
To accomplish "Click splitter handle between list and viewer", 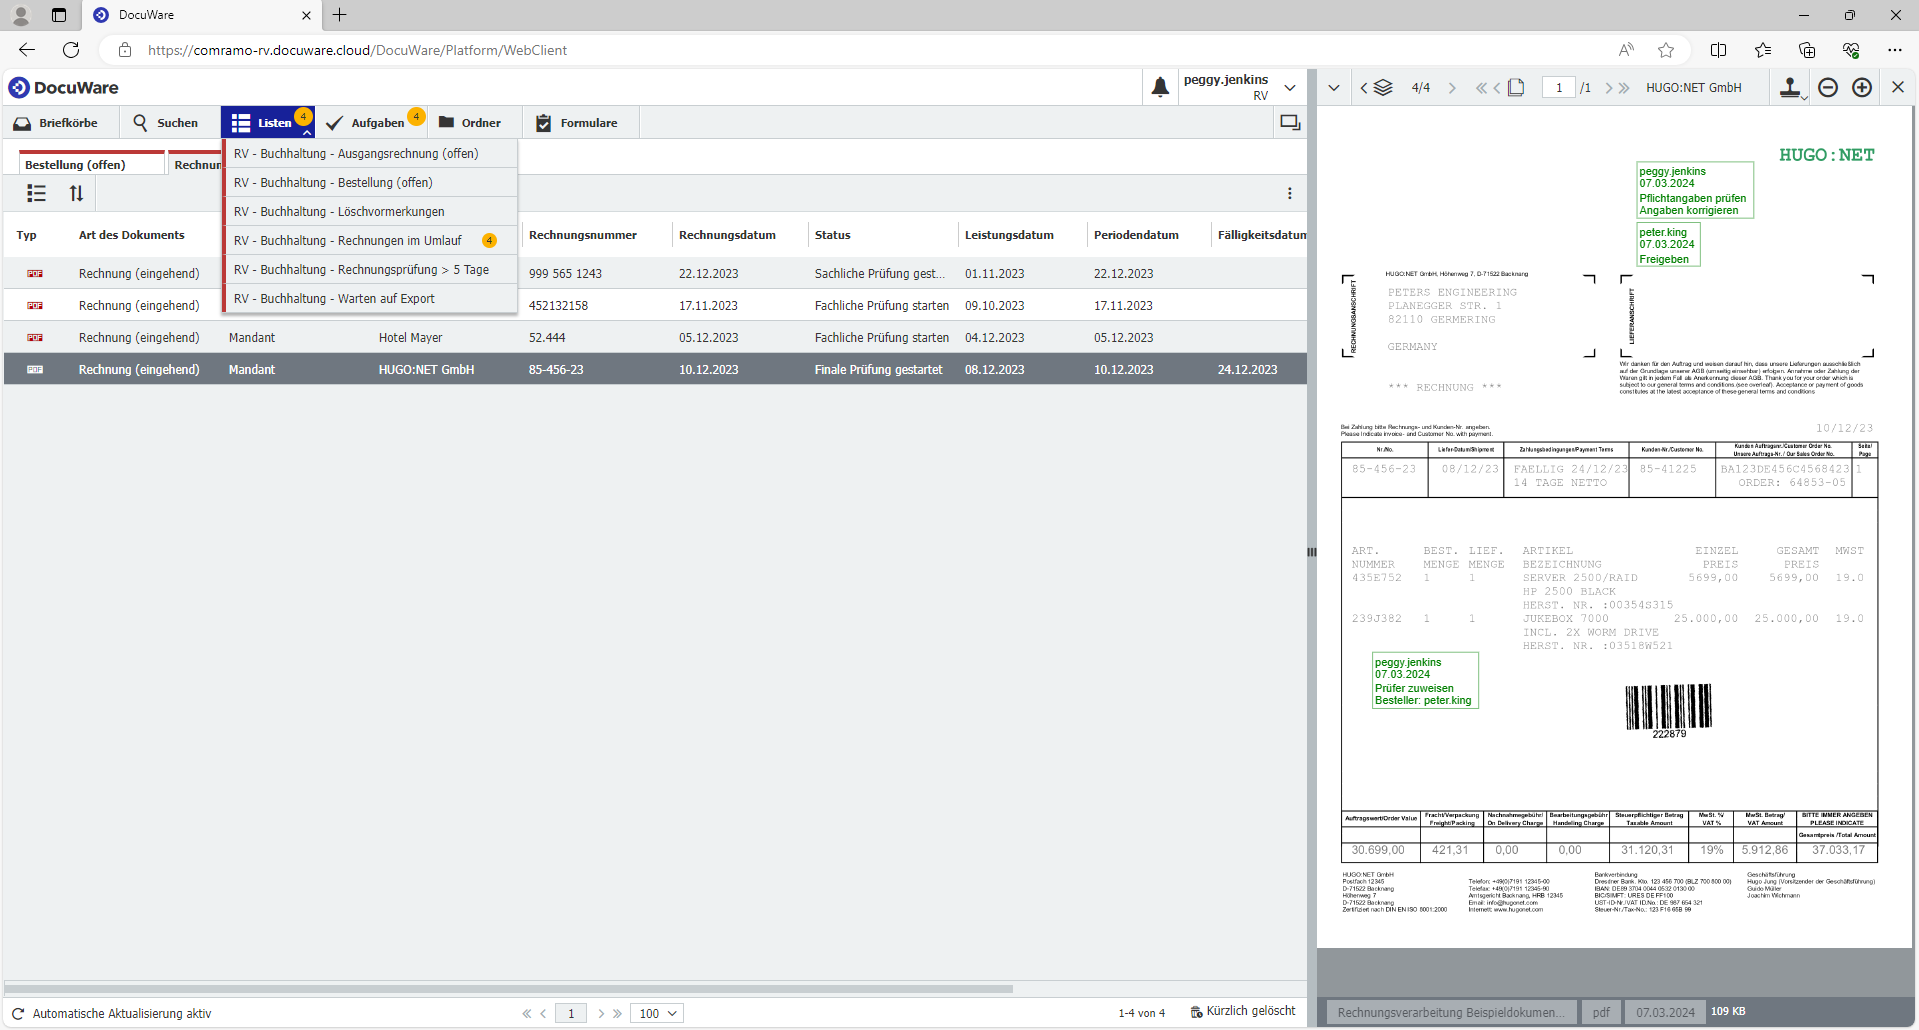I will point(1311,552).
